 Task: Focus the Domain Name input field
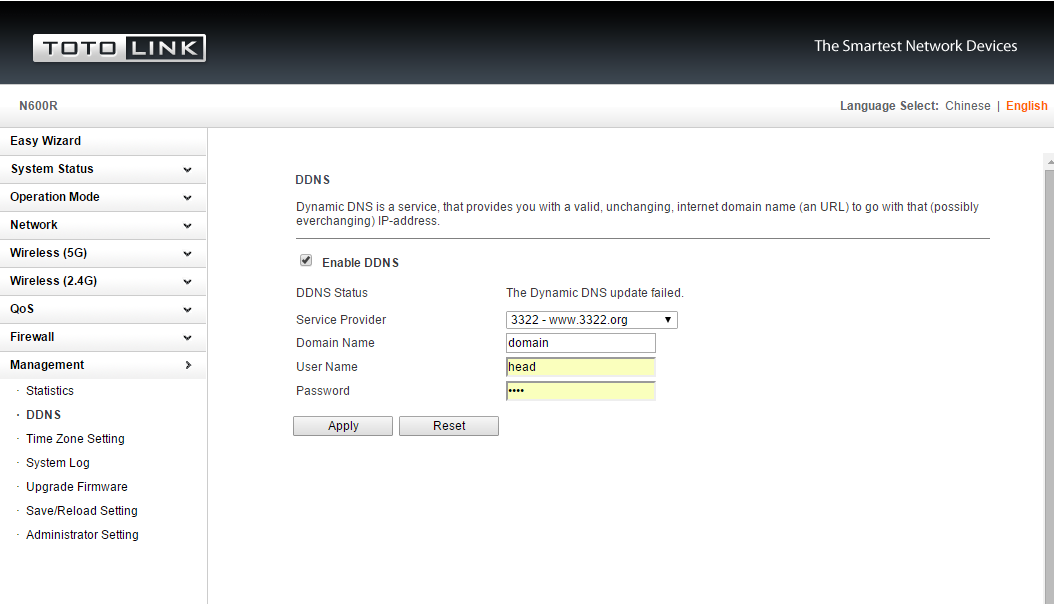pos(581,343)
